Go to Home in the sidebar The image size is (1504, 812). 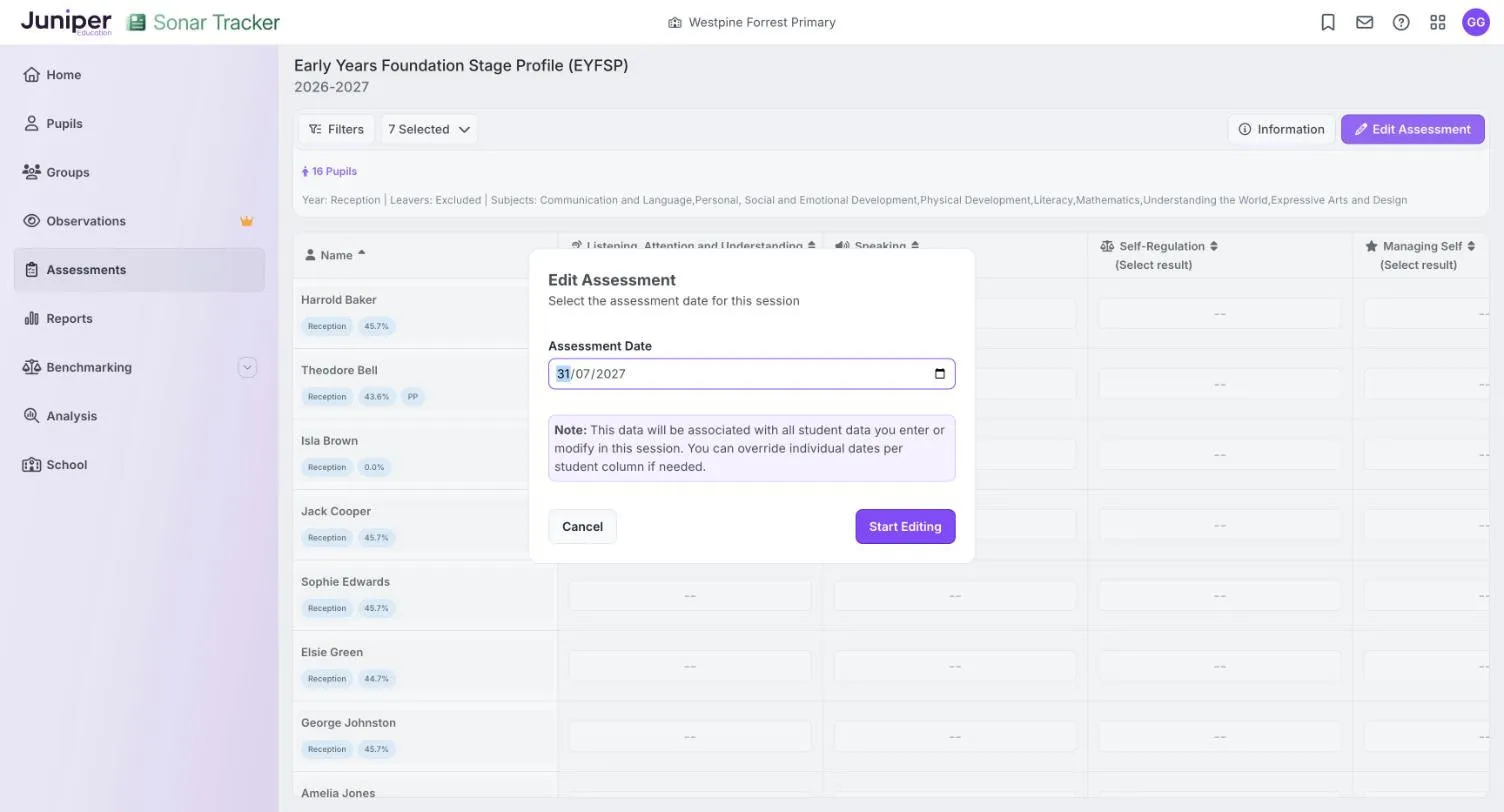coord(139,75)
